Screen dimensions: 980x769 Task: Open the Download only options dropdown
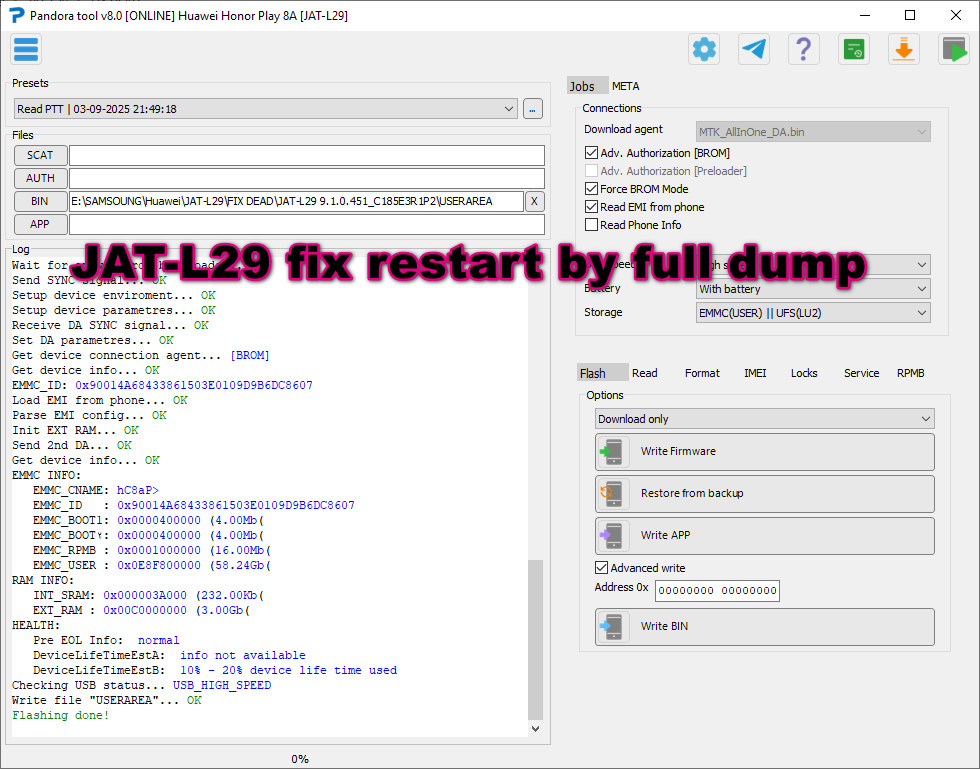pyautogui.click(x=765, y=419)
